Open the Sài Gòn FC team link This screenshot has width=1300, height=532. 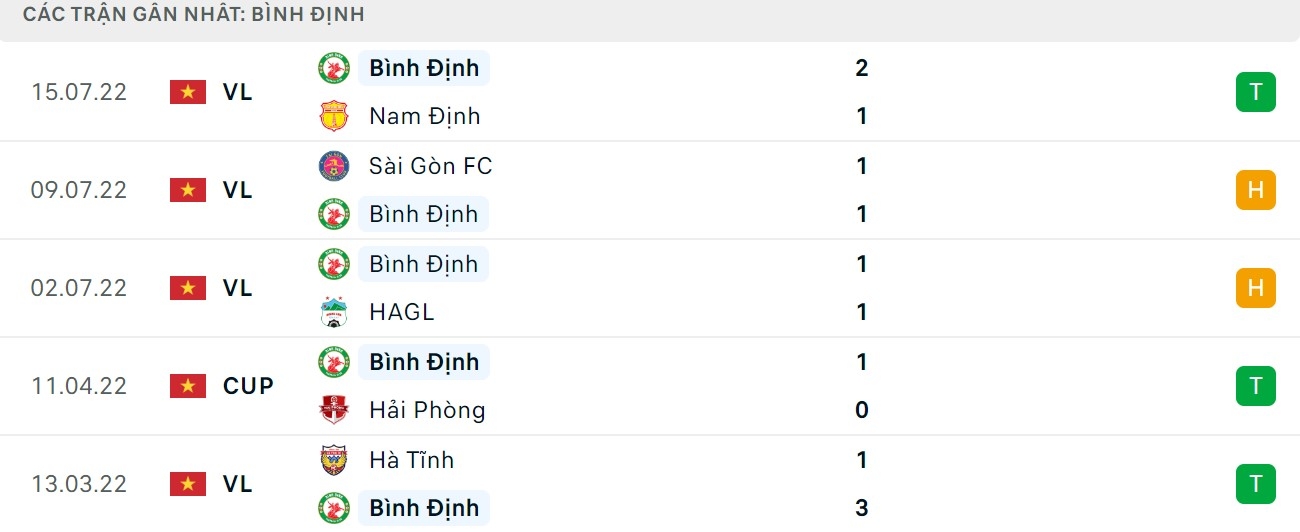click(x=430, y=166)
